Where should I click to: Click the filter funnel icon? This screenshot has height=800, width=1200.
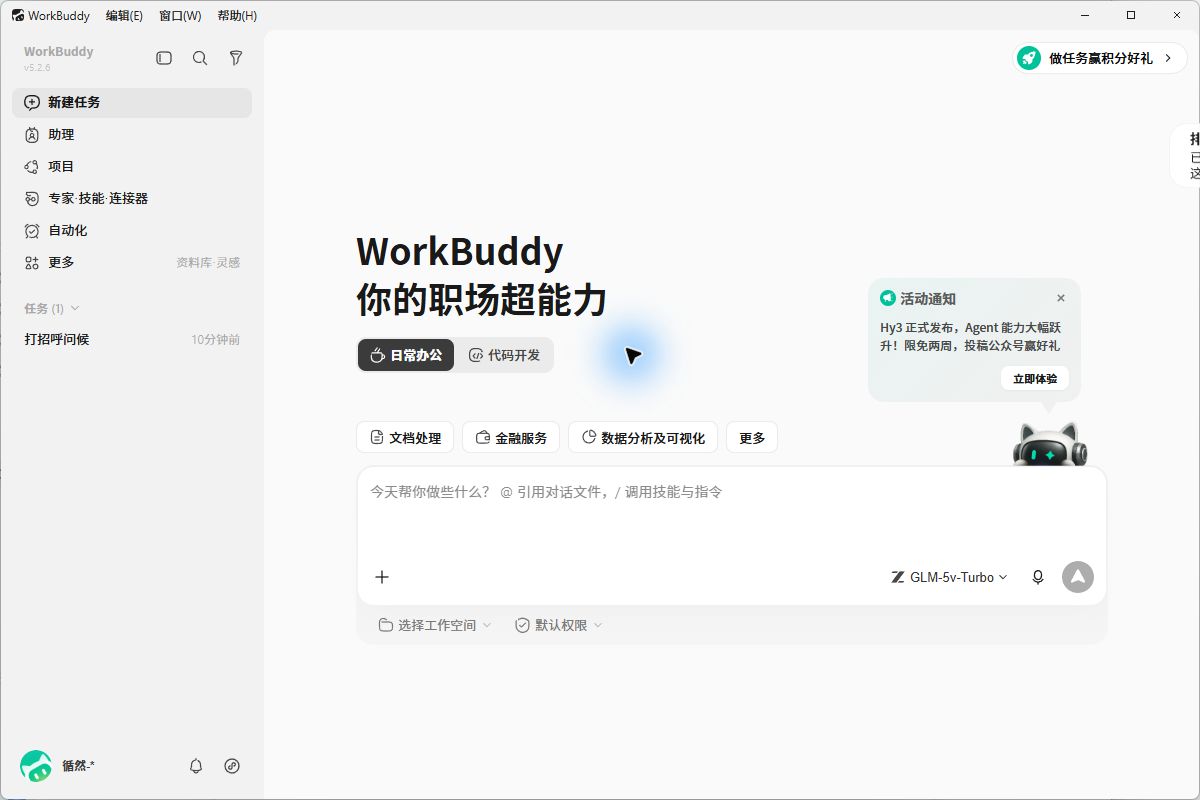coord(236,58)
